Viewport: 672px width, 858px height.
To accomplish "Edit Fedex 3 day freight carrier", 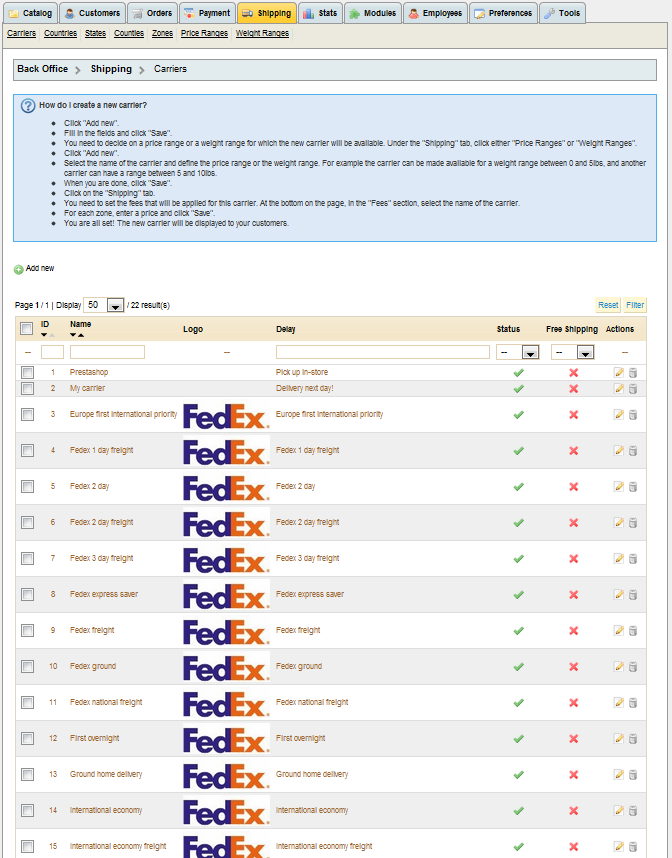I will click(619, 559).
